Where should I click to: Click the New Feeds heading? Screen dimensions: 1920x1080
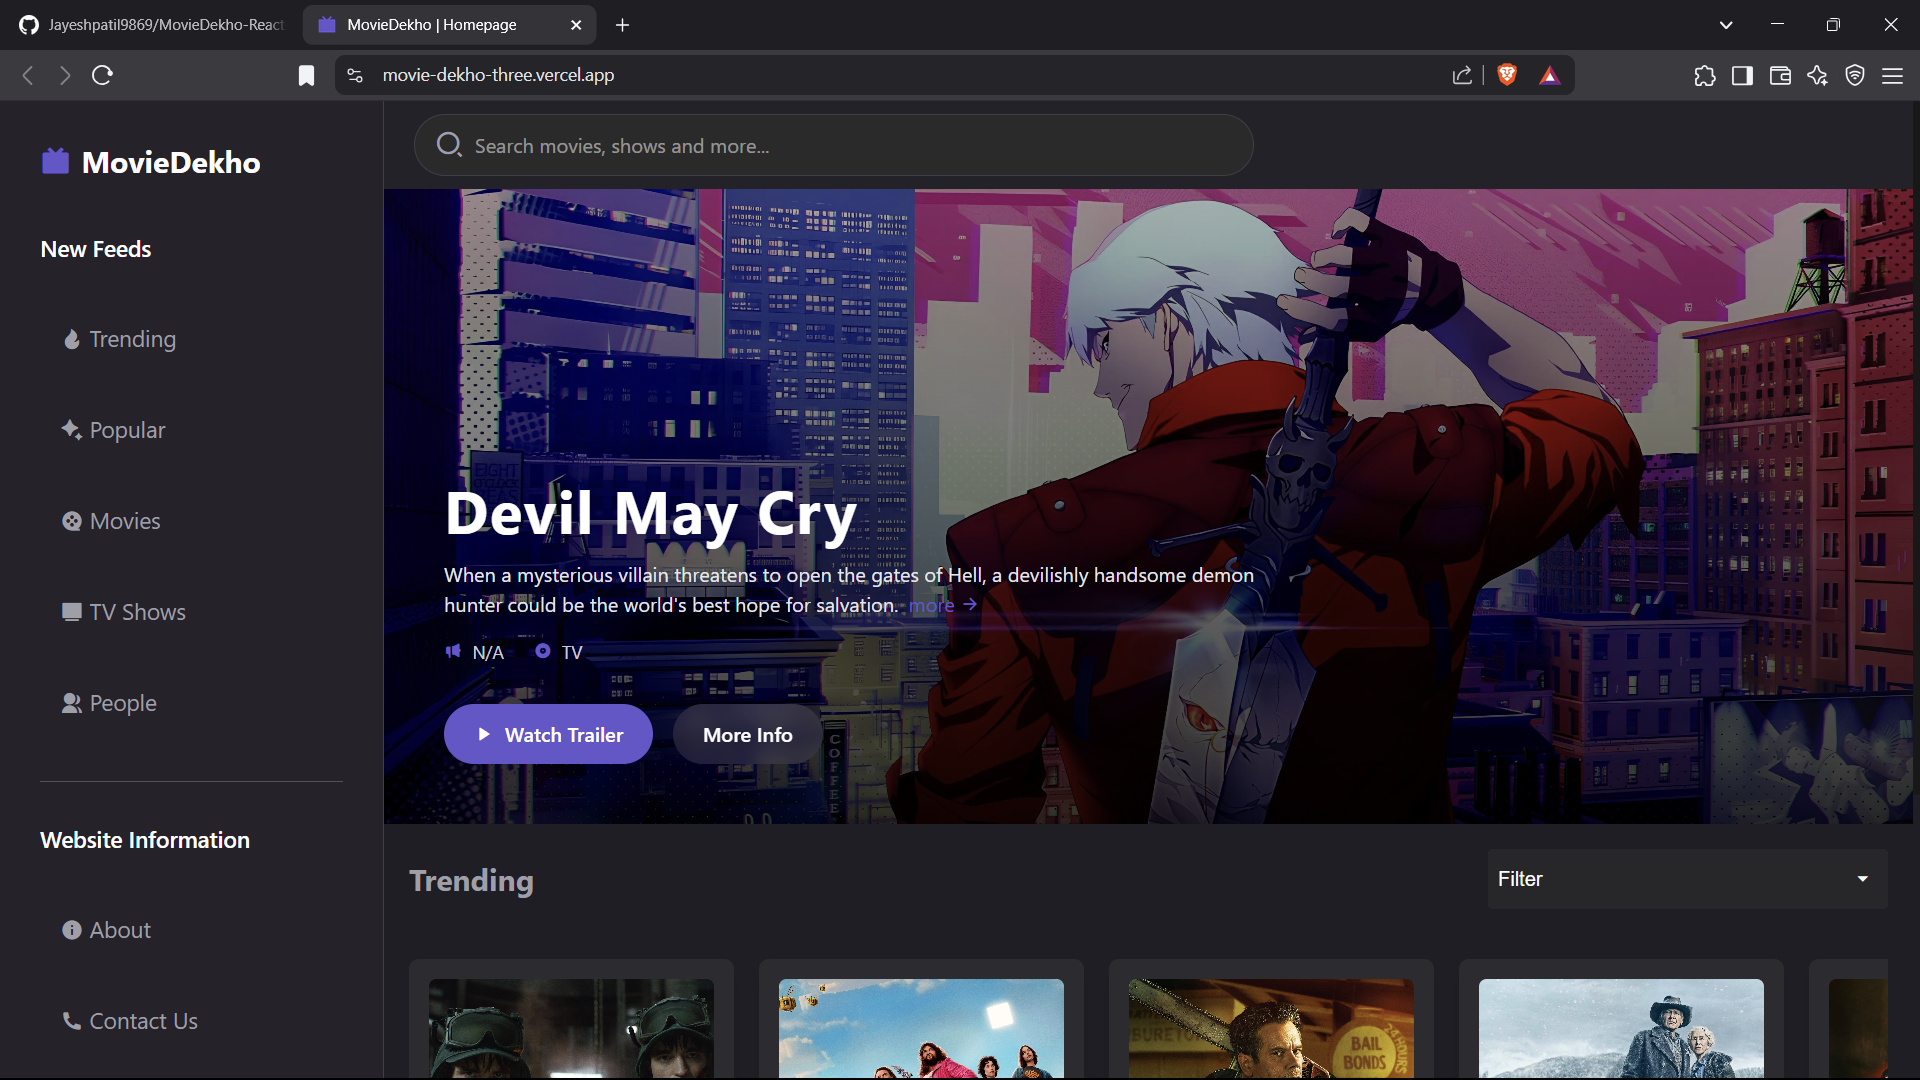pos(96,249)
